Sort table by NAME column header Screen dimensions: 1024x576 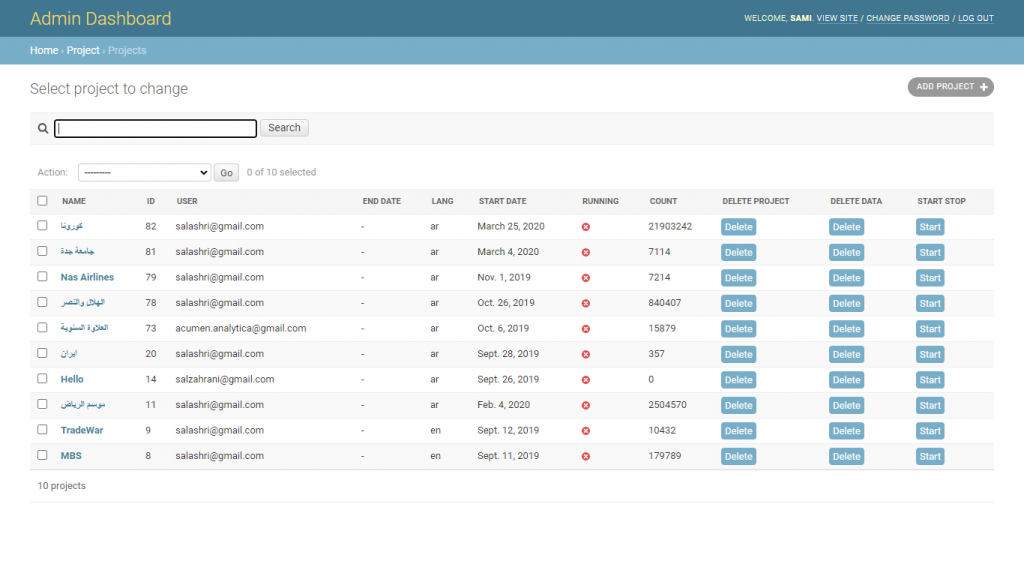(74, 201)
